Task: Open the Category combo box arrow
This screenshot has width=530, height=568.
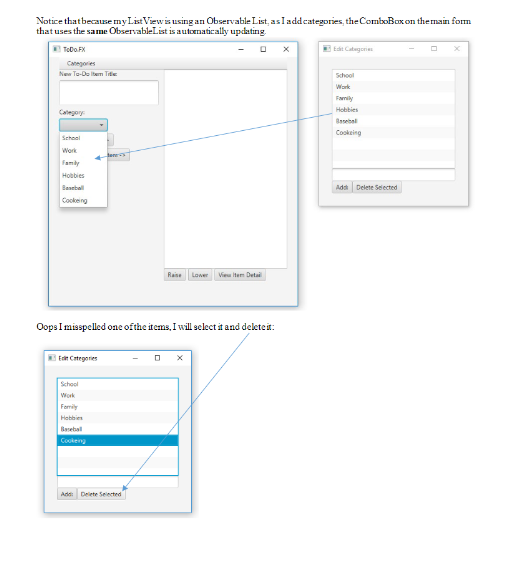Action: (101, 125)
